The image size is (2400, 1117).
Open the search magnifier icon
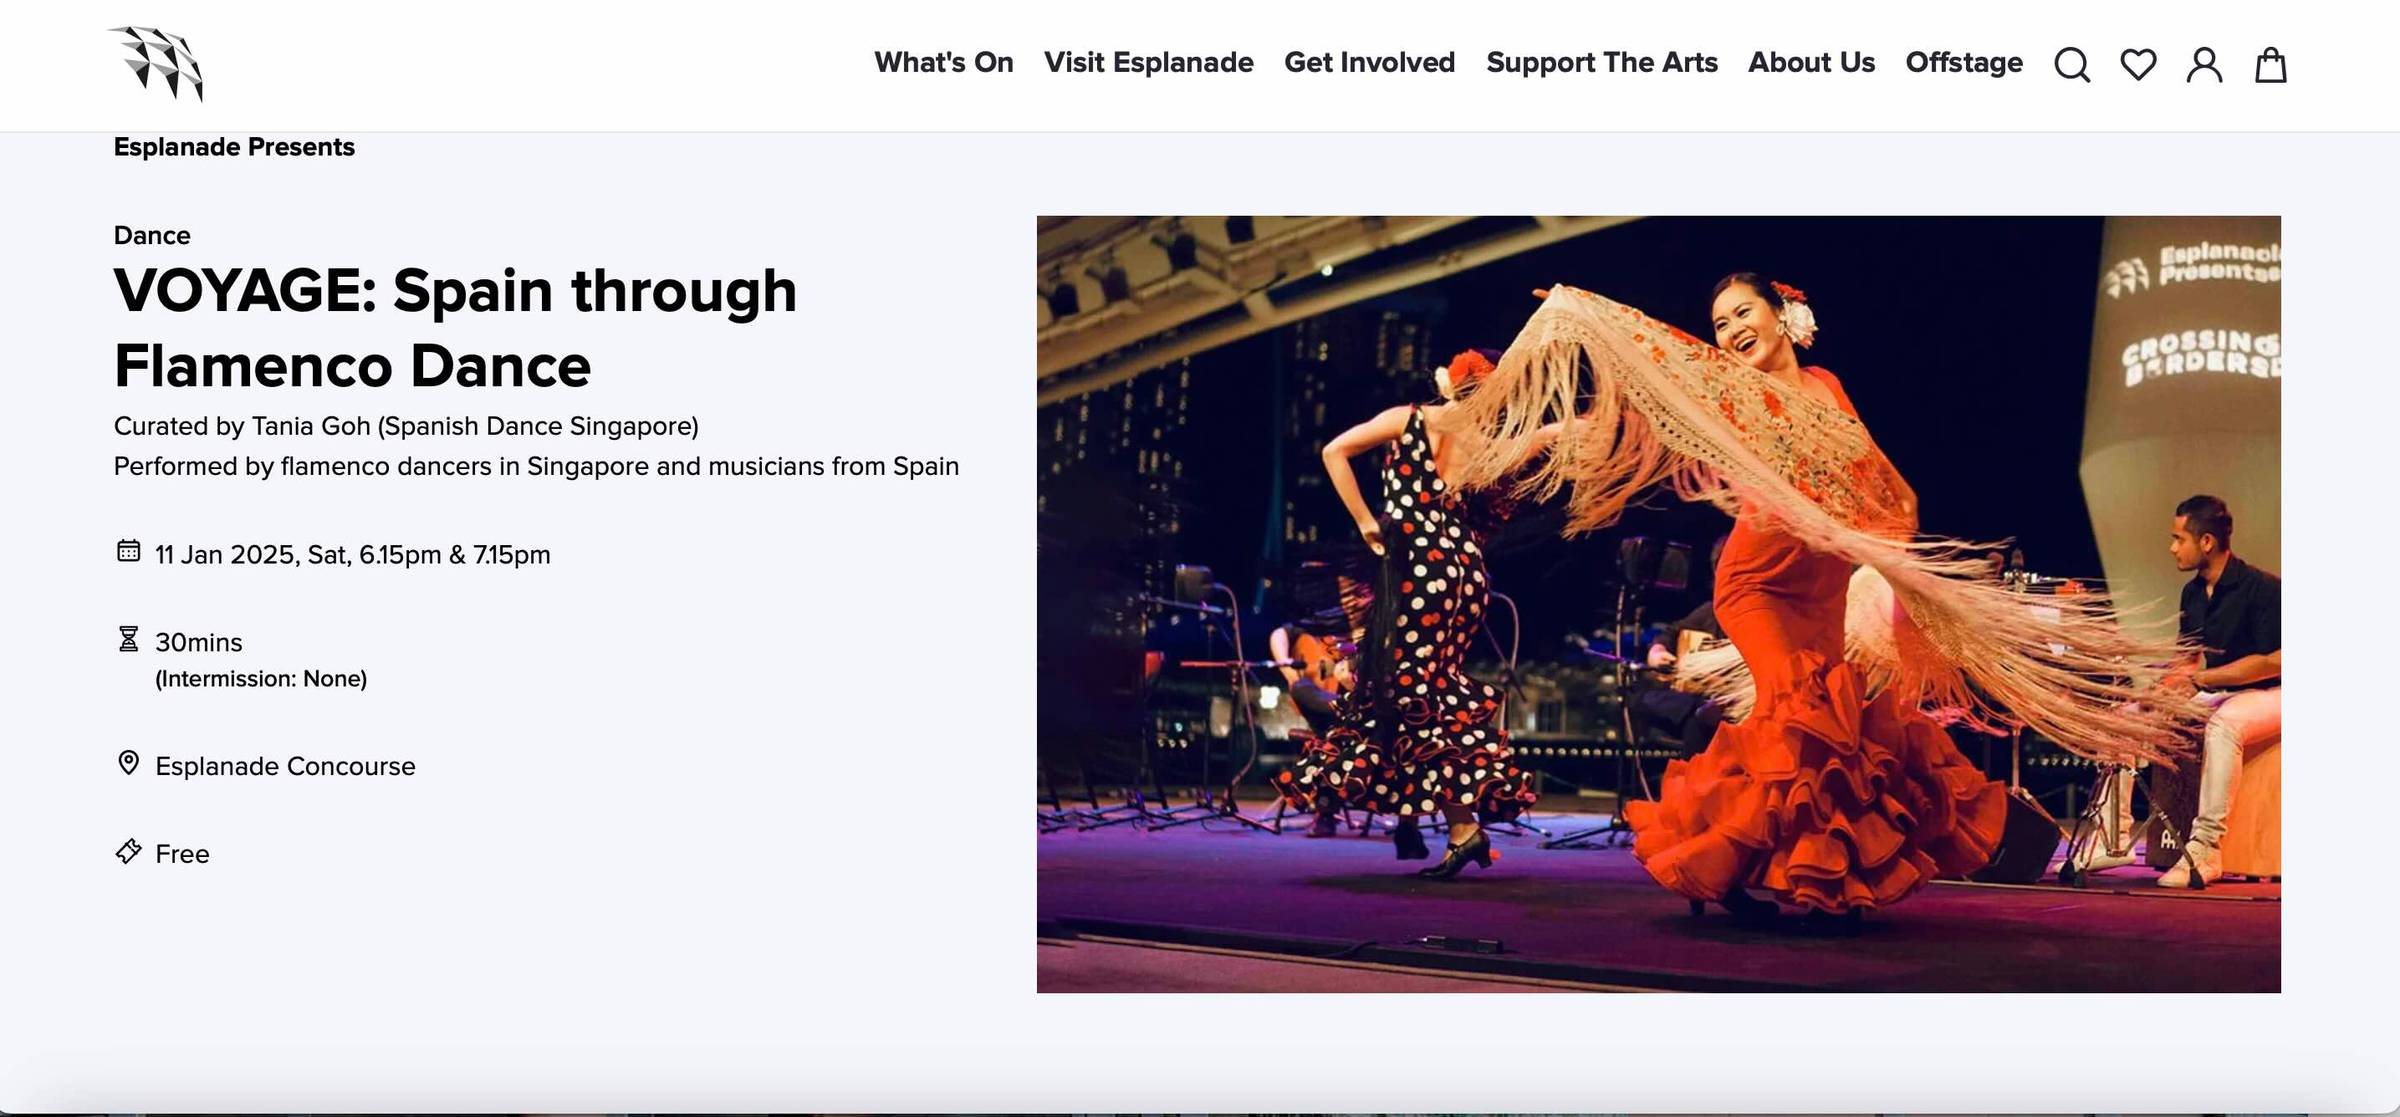point(2072,65)
